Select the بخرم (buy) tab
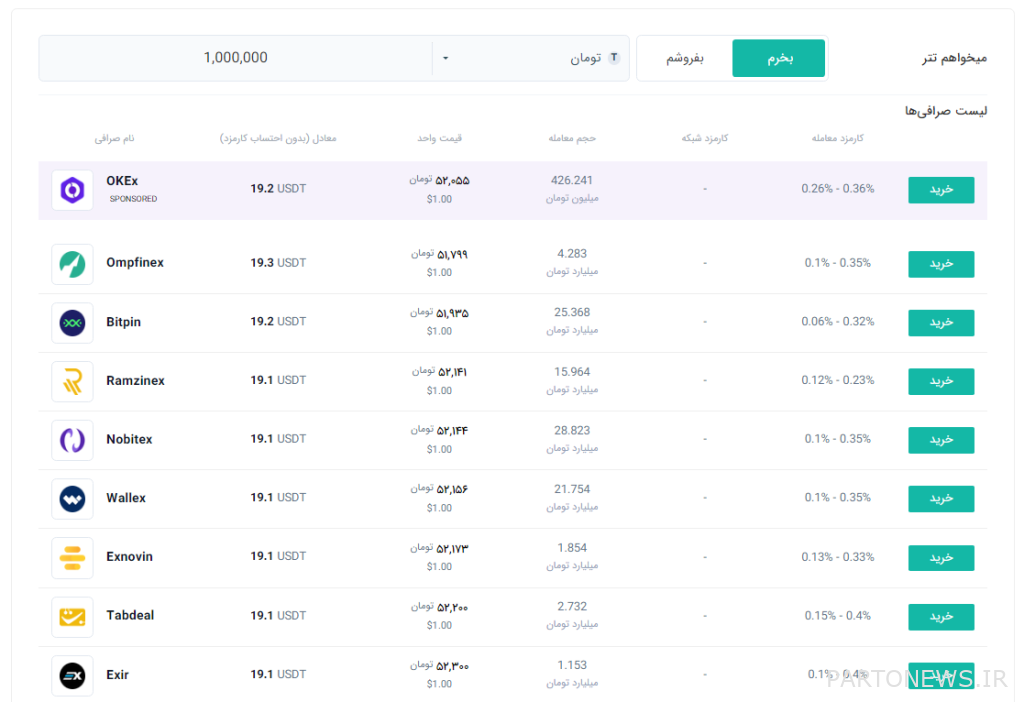Screen dimensions: 1024x702 [x=778, y=58]
